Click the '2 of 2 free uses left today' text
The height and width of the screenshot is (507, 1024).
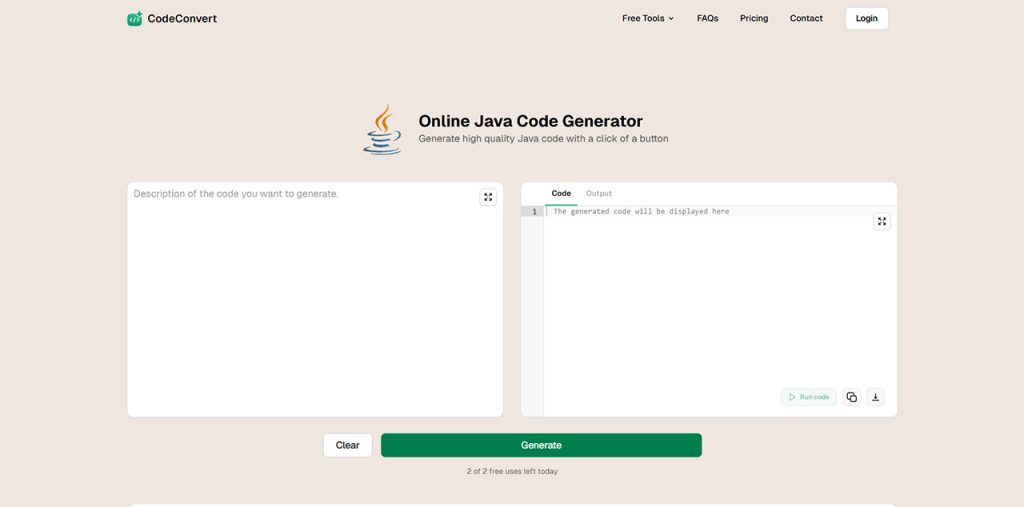tap(512, 471)
